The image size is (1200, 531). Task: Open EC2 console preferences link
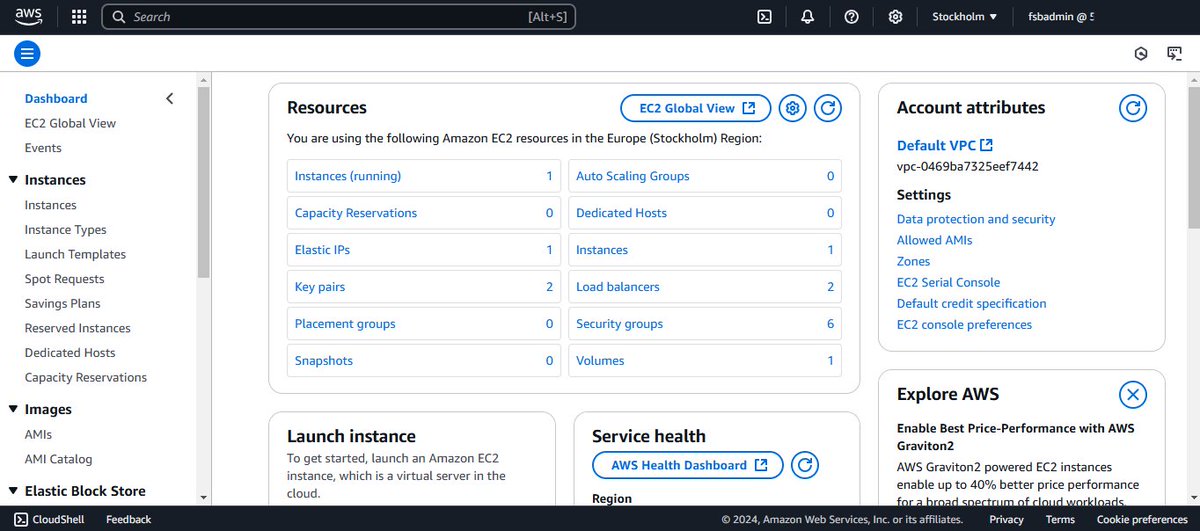(964, 325)
